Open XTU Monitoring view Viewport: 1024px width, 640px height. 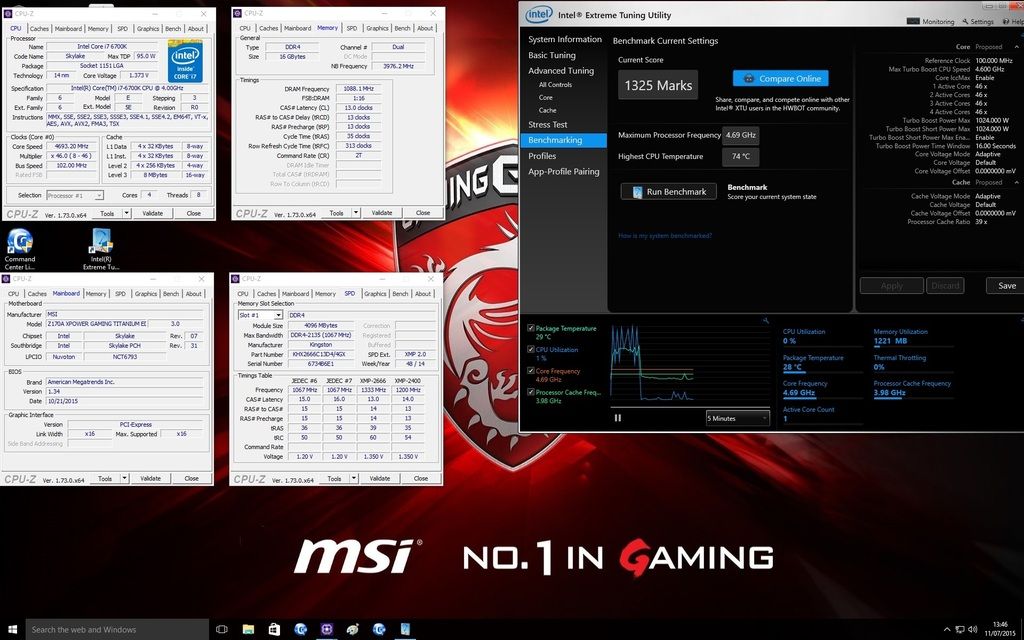[932, 22]
